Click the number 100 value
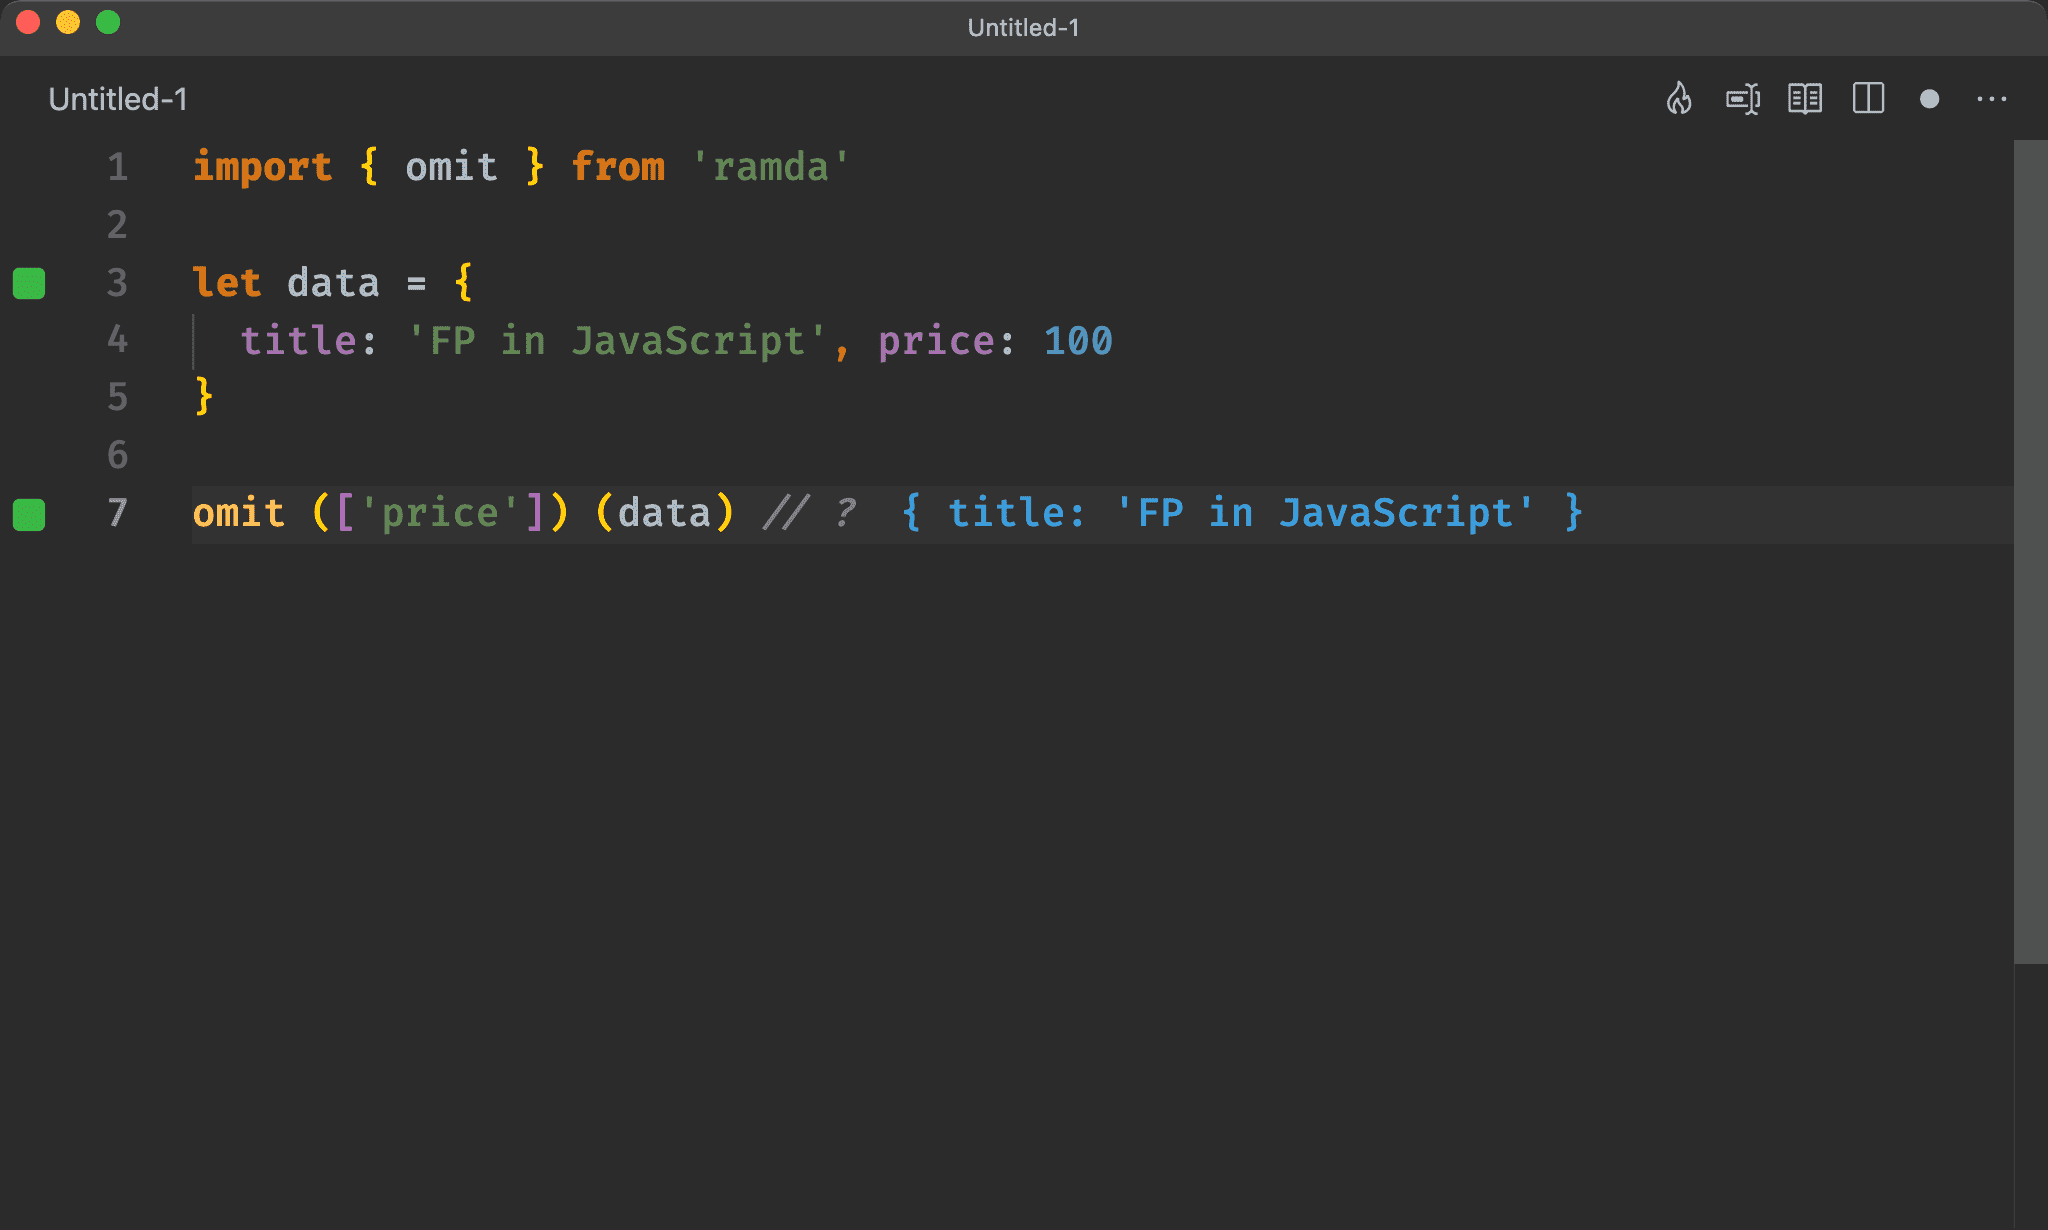Viewport: 2048px width, 1230px height. [1078, 341]
